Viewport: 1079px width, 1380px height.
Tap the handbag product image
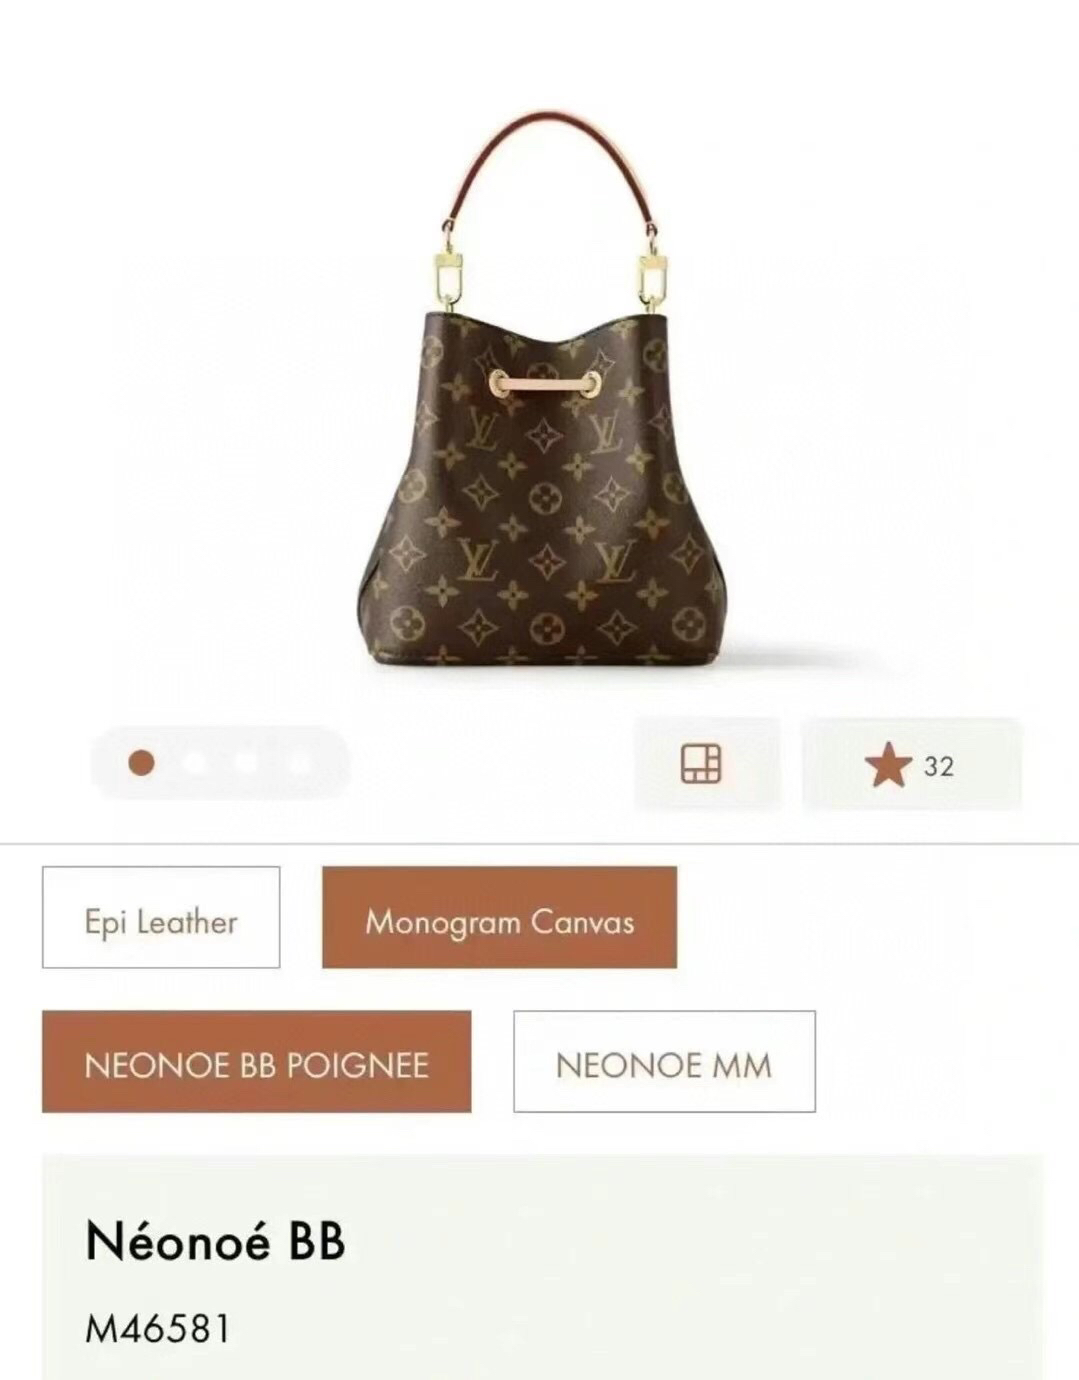[x=543, y=390]
